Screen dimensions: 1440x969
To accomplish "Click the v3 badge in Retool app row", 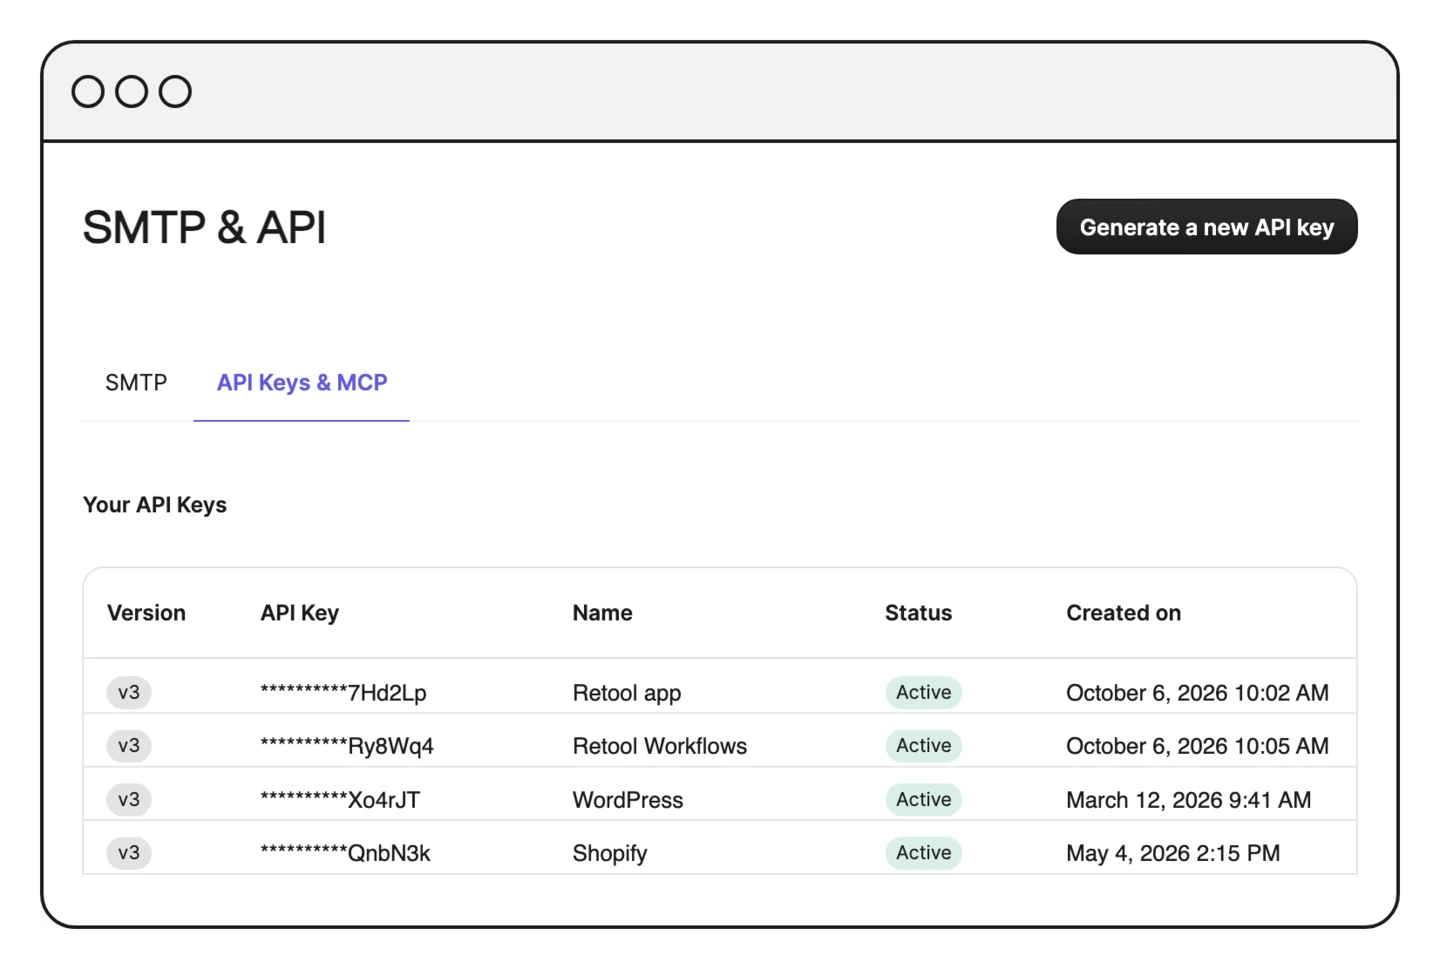I will pyautogui.click(x=129, y=692).
